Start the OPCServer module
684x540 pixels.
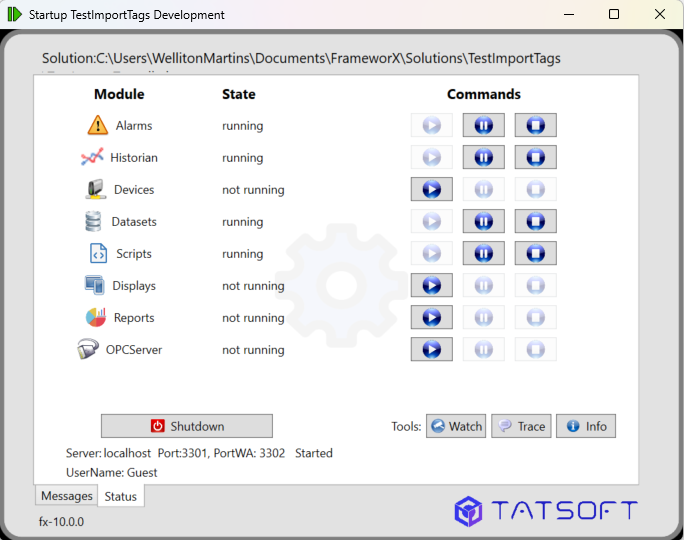click(431, 349)
